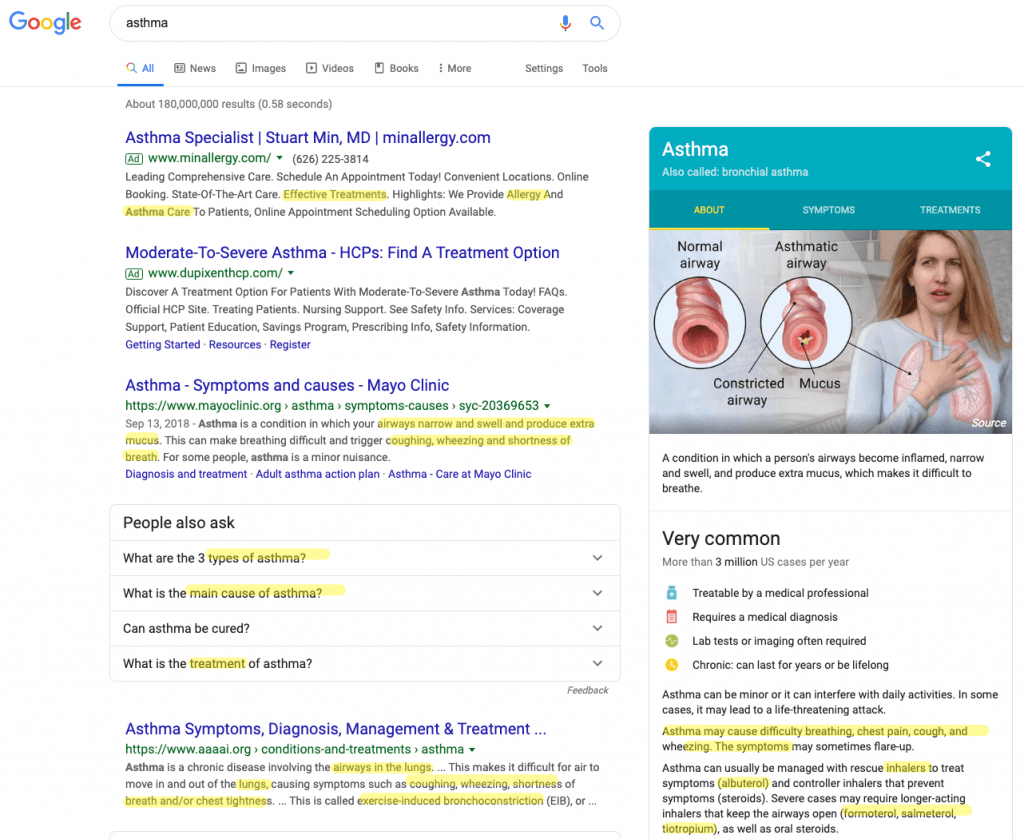
Task: Select the ABOUT tab in Asthma panel
Action: pyautogui.click(x=709, y=210)
